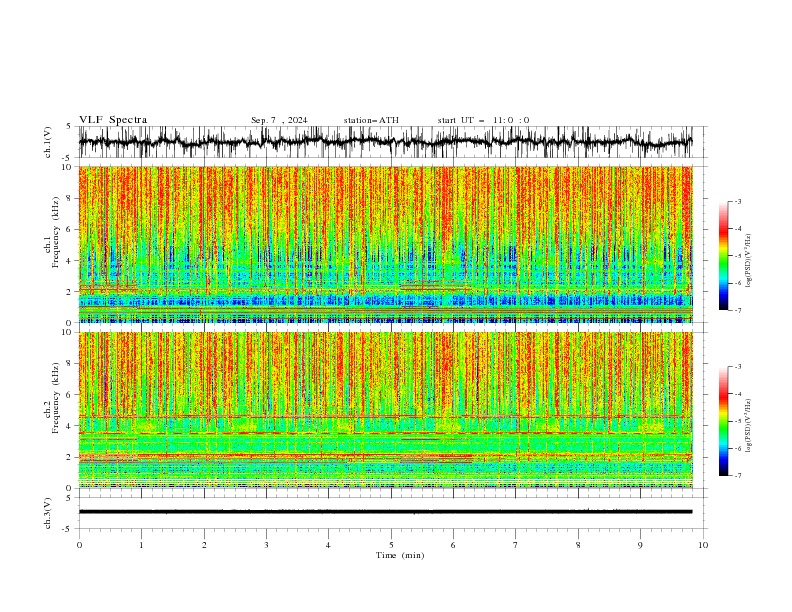Click the ch.1 PSD color bar
This screenshot has height=612, width=792.
click(x=723, y=256)
